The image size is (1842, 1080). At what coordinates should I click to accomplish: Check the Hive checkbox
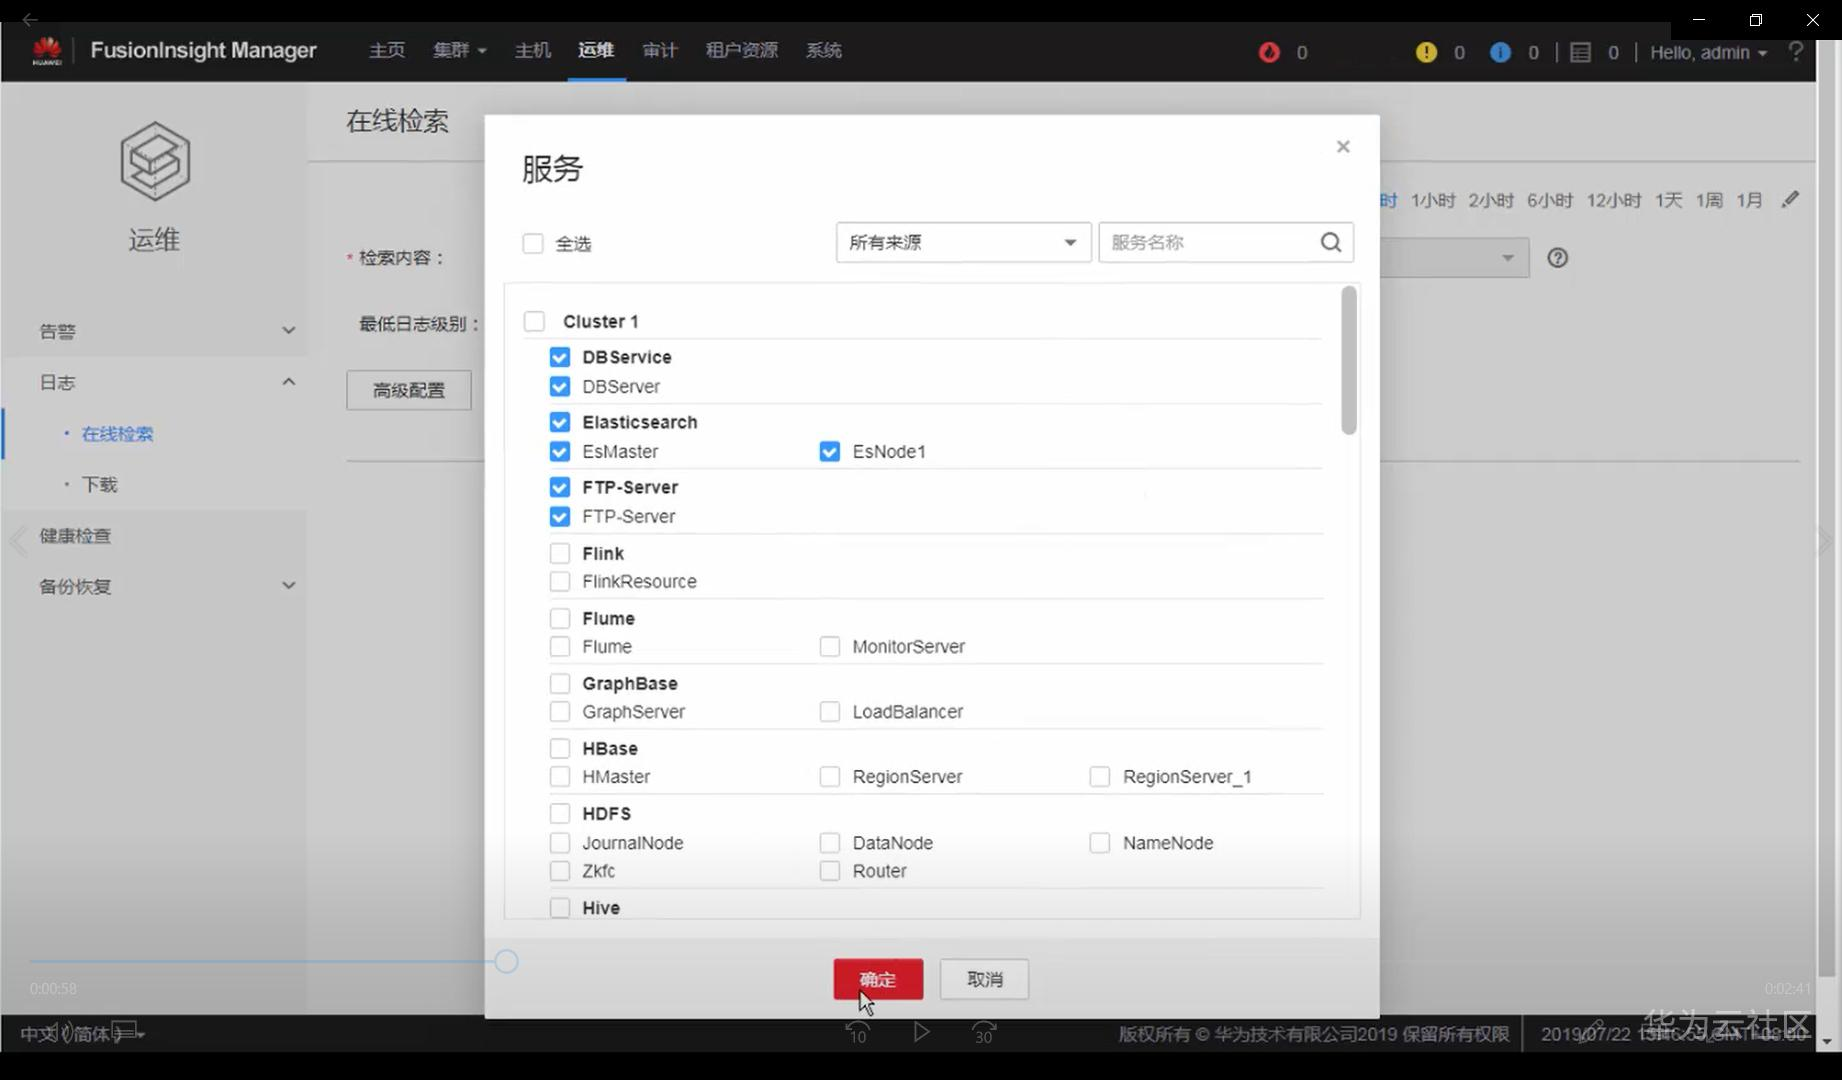click(x=560, y=907)
